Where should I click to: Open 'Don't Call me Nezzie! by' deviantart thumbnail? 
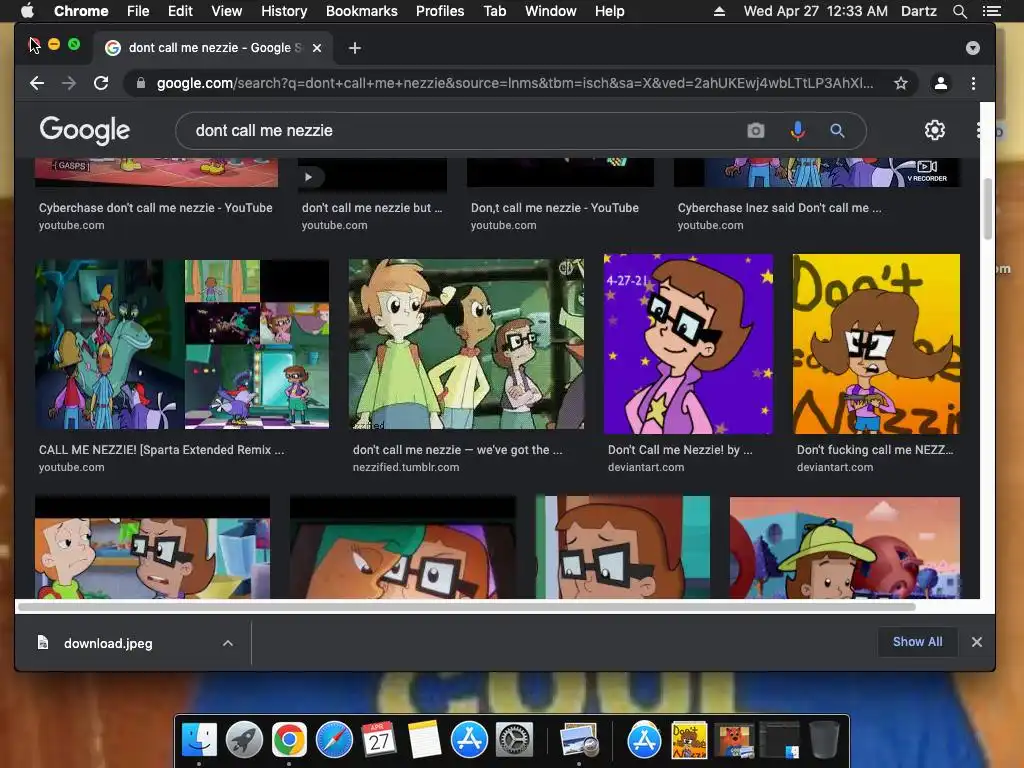[x=688, y=344]
